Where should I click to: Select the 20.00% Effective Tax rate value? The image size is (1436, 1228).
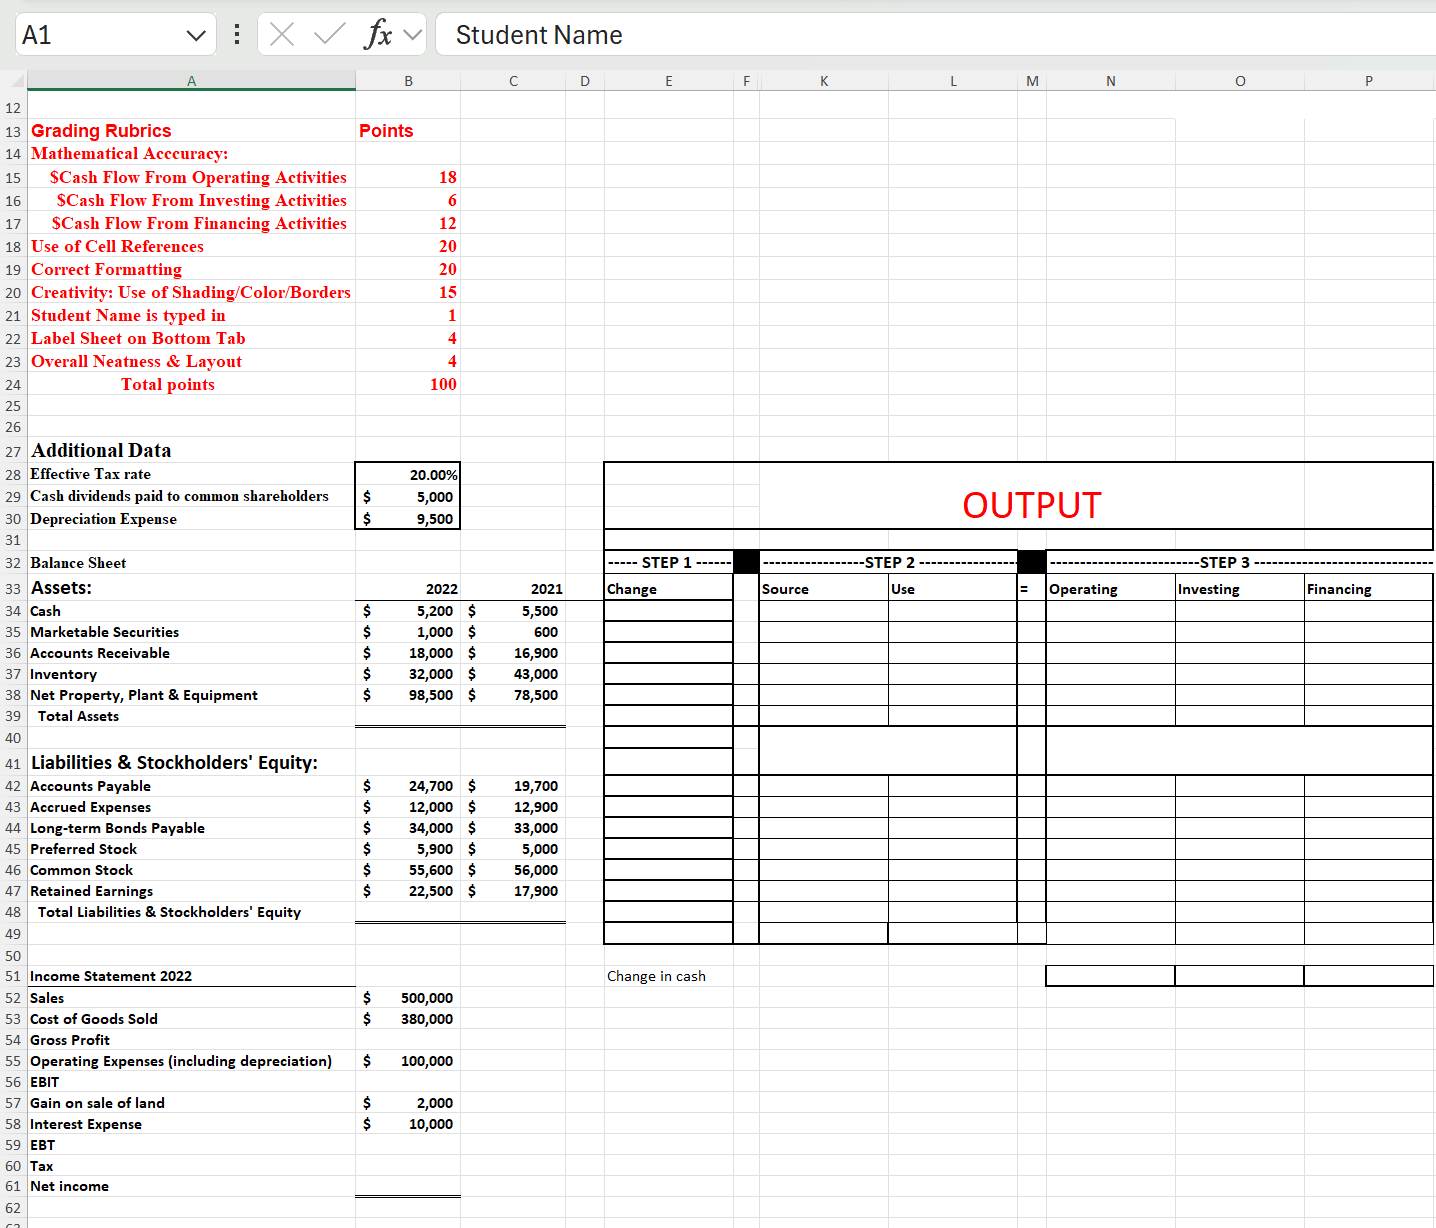pyautogui.click(x=408, y=475)
